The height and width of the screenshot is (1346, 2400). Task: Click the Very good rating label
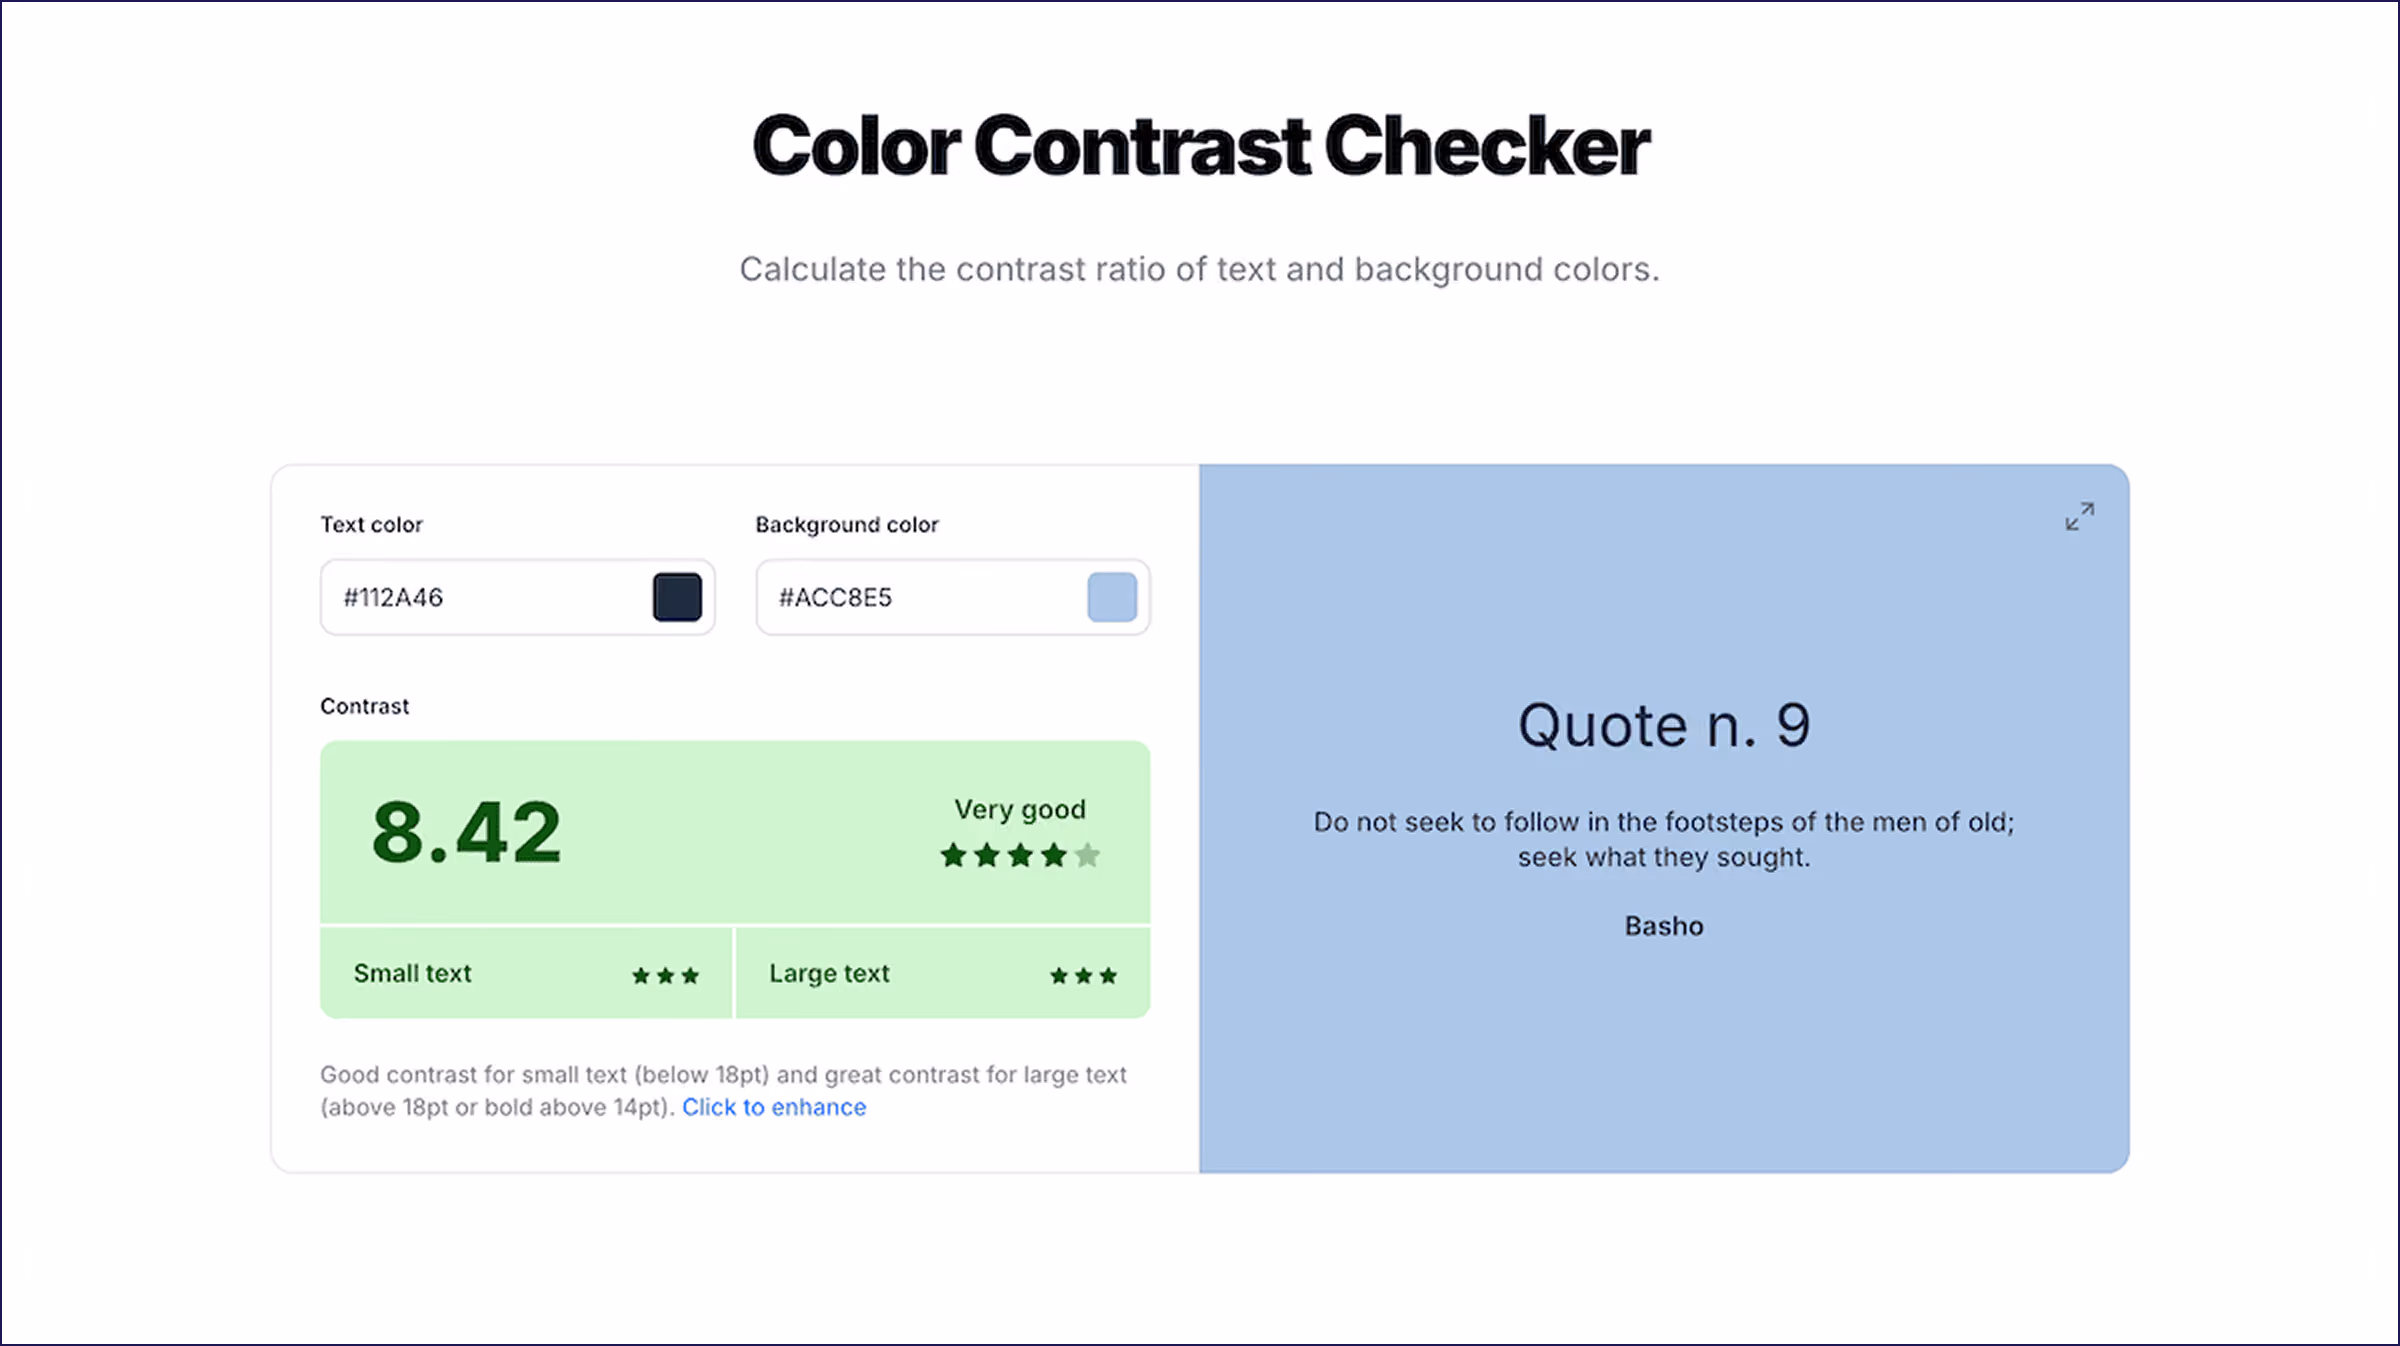tap(1020, 809)
